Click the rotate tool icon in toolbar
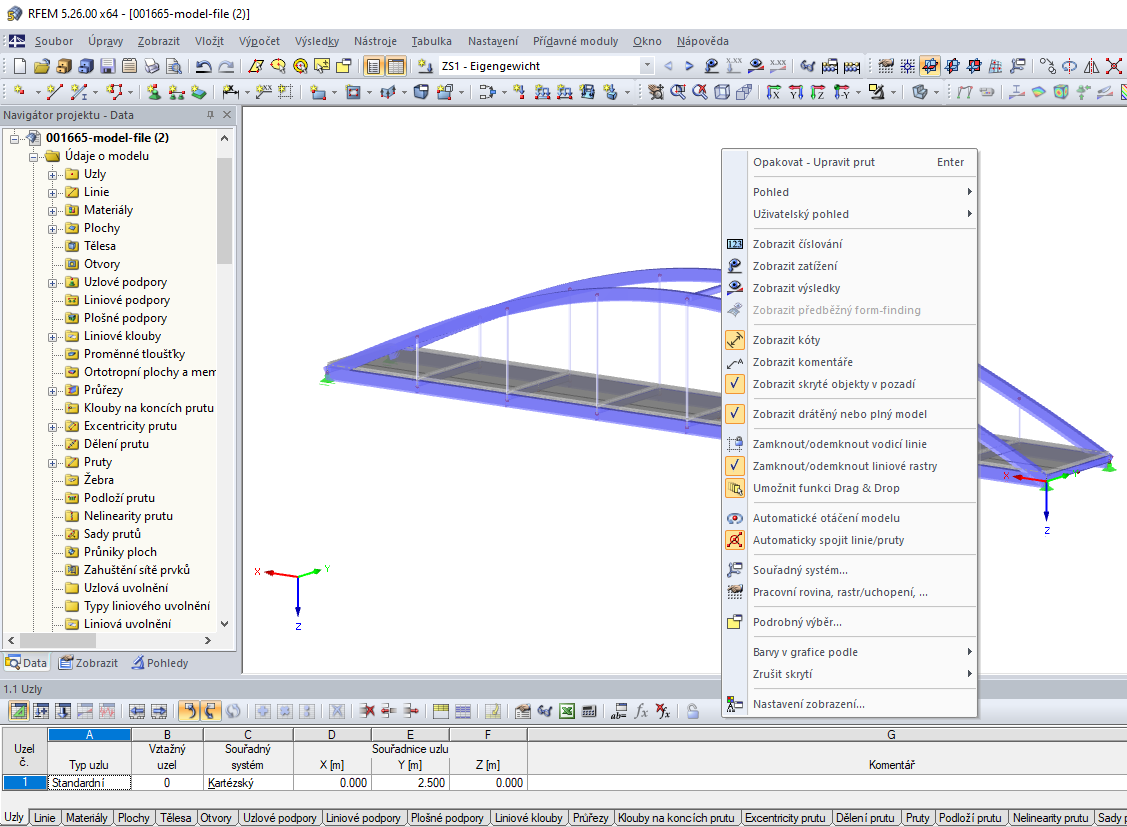 [x=1070, y=66]
